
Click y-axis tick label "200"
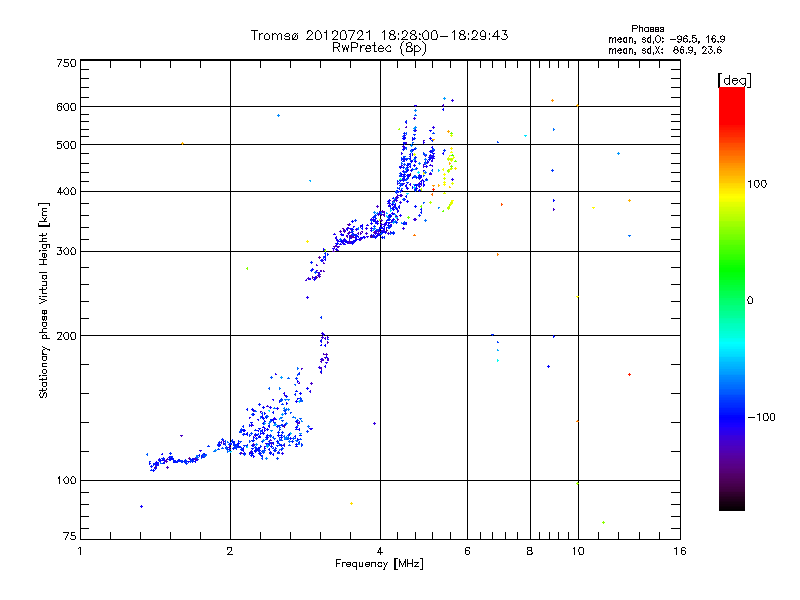point(66,336)
